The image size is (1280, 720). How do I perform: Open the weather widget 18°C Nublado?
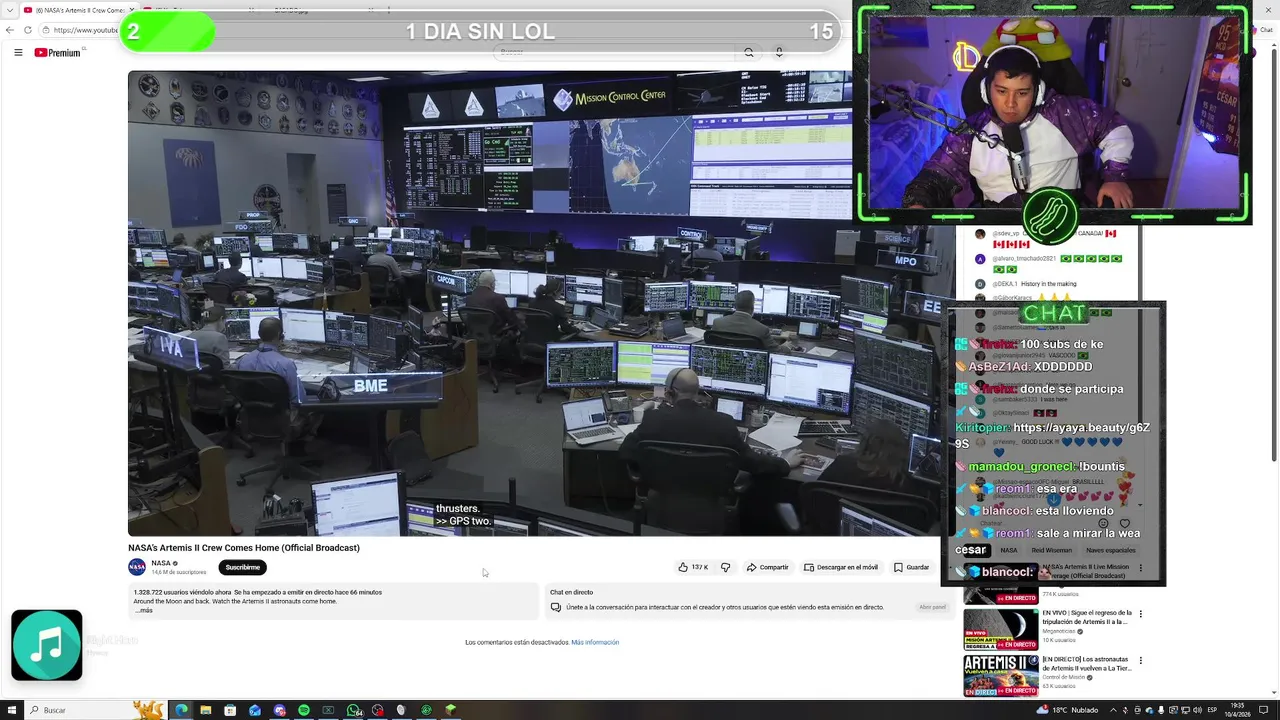click(1069, 710)
